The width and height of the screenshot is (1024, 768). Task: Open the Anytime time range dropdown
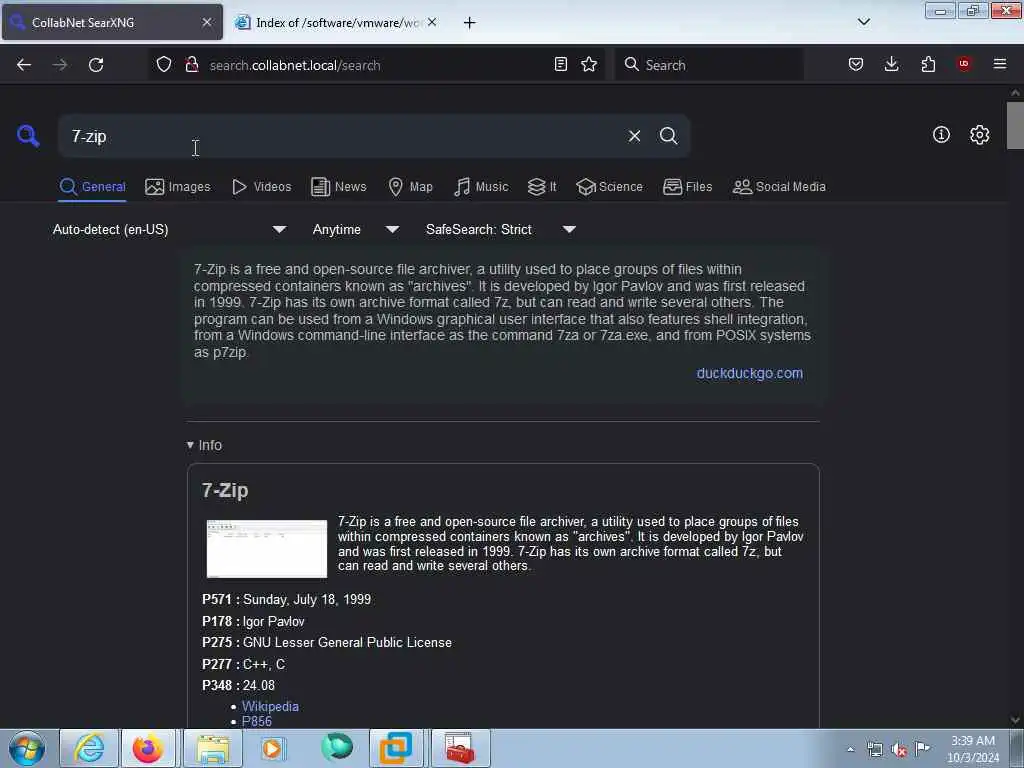(x=356, y=229)
